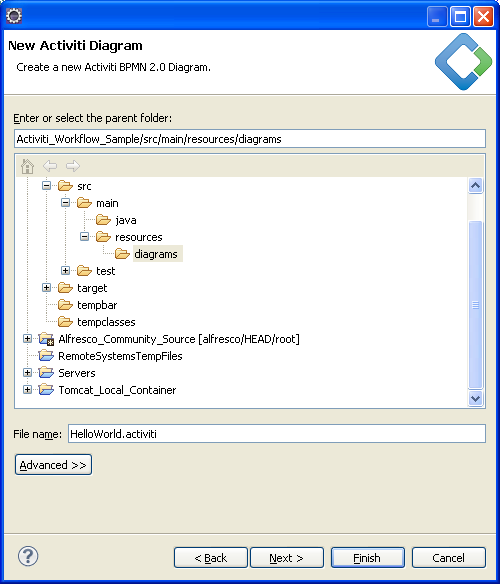Image resolution: width=500 pixels, height=584 pixels.
Task: Click the Finish button
Action: pos(367,558)
